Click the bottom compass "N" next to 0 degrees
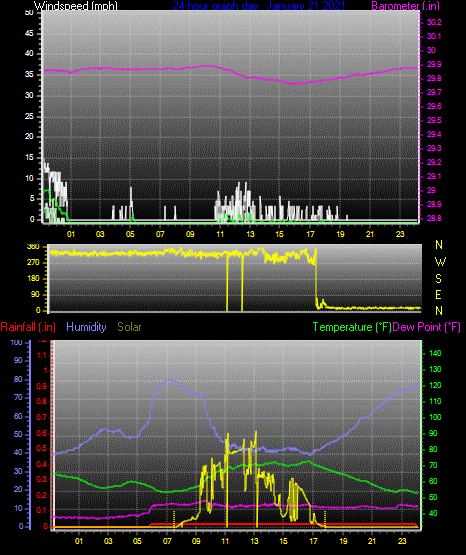Viewport: 466px width, 555px height. (x=439, y=310)
